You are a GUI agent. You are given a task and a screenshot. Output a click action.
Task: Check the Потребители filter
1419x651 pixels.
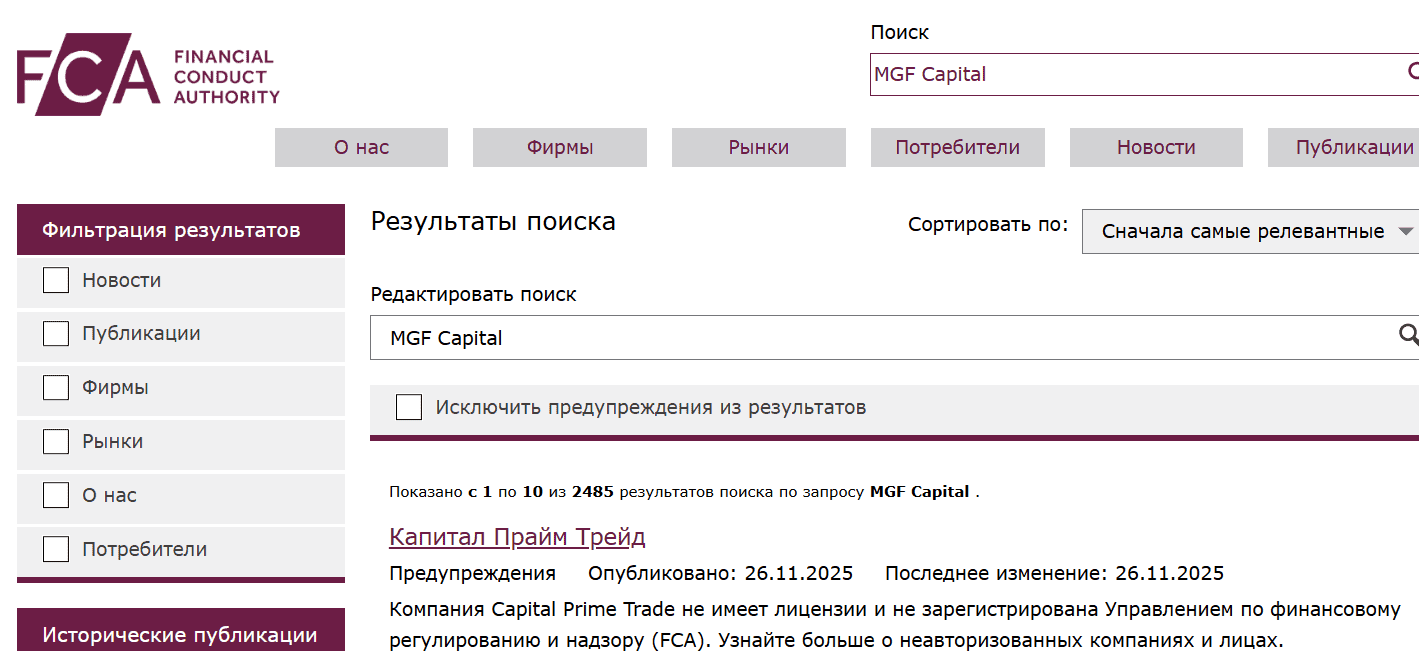55,550
